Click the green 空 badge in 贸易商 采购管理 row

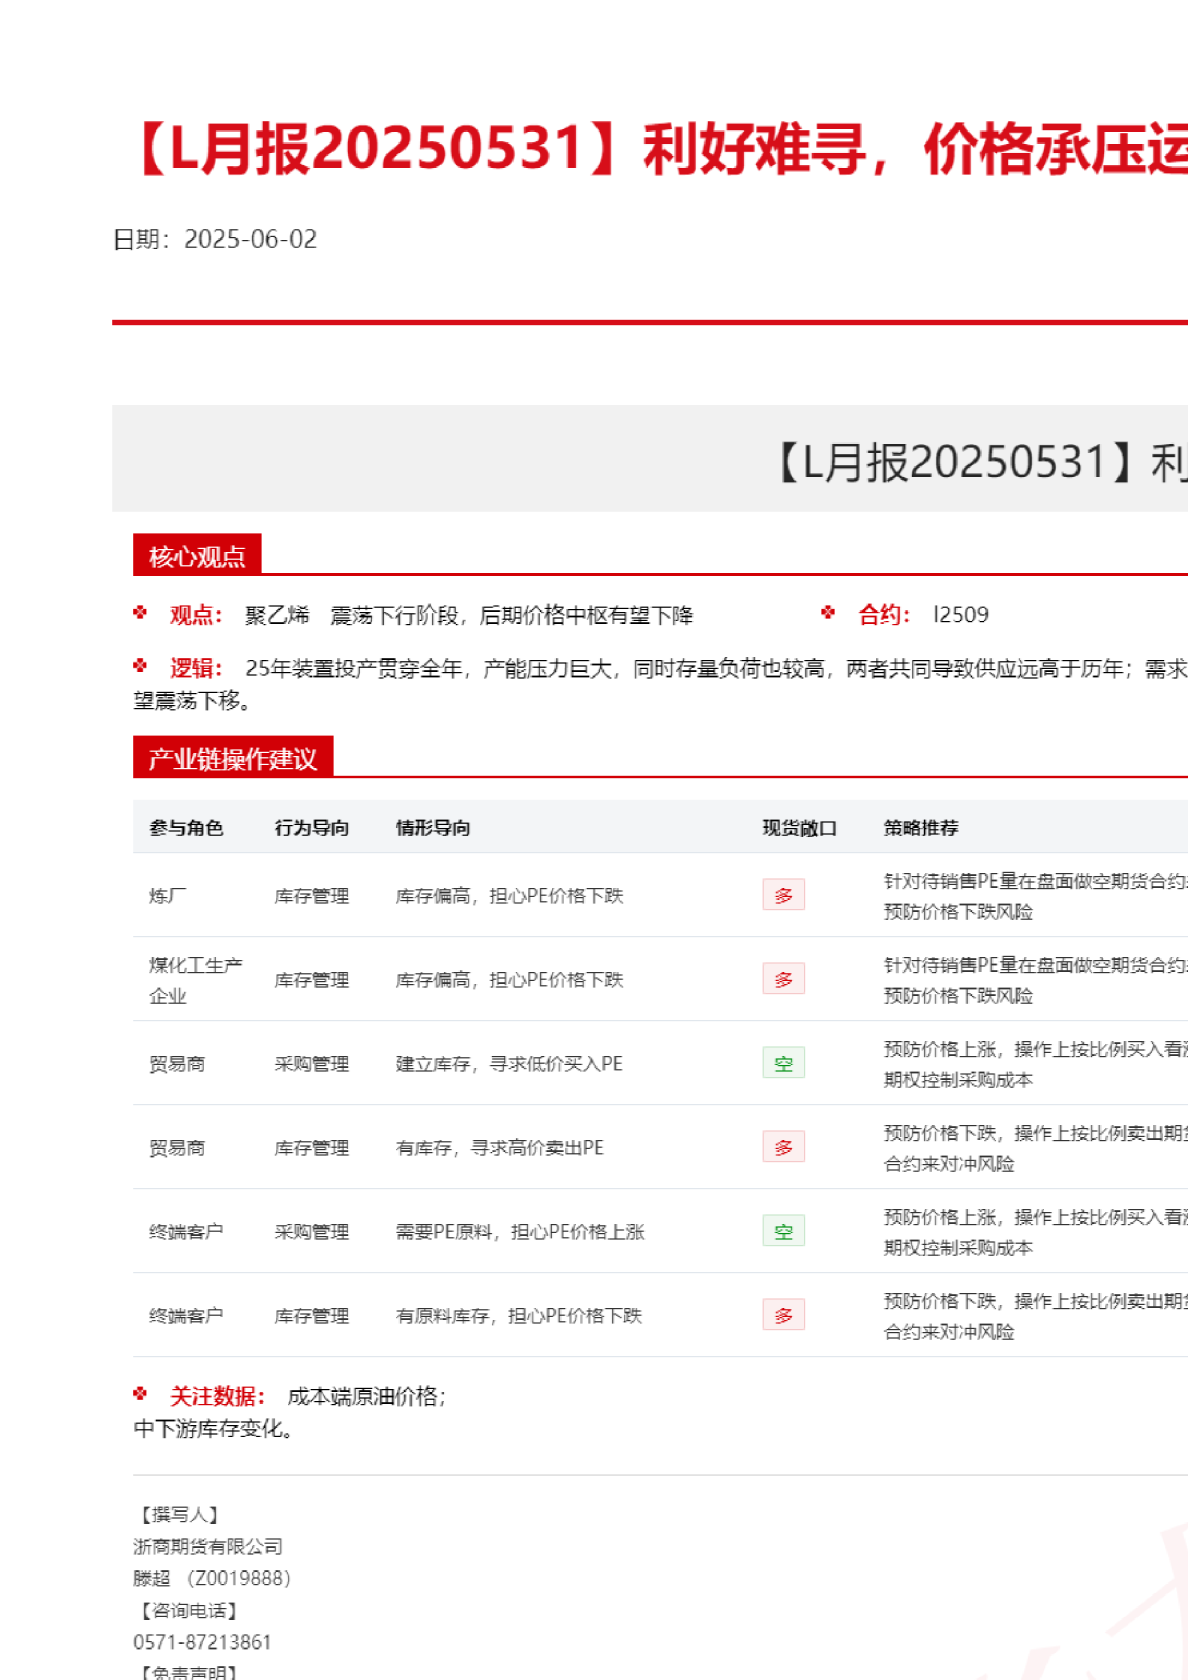783,1063
